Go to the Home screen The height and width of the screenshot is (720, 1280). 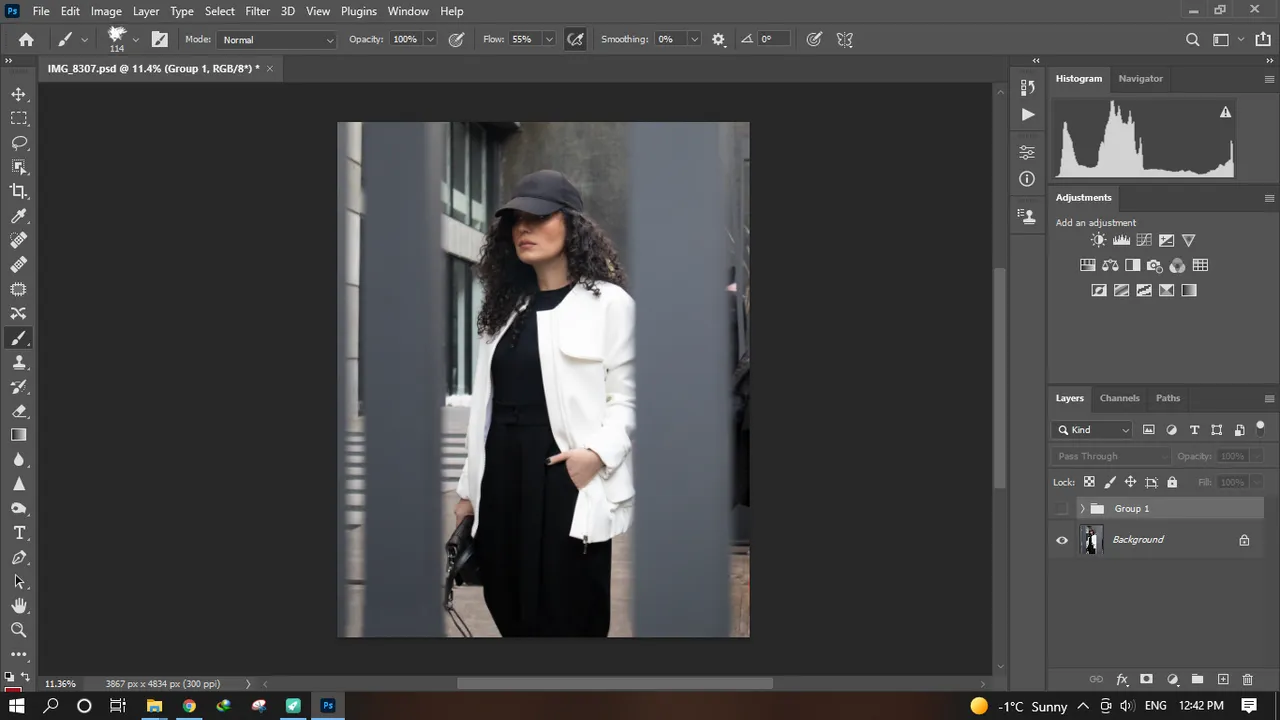[26, 40]
